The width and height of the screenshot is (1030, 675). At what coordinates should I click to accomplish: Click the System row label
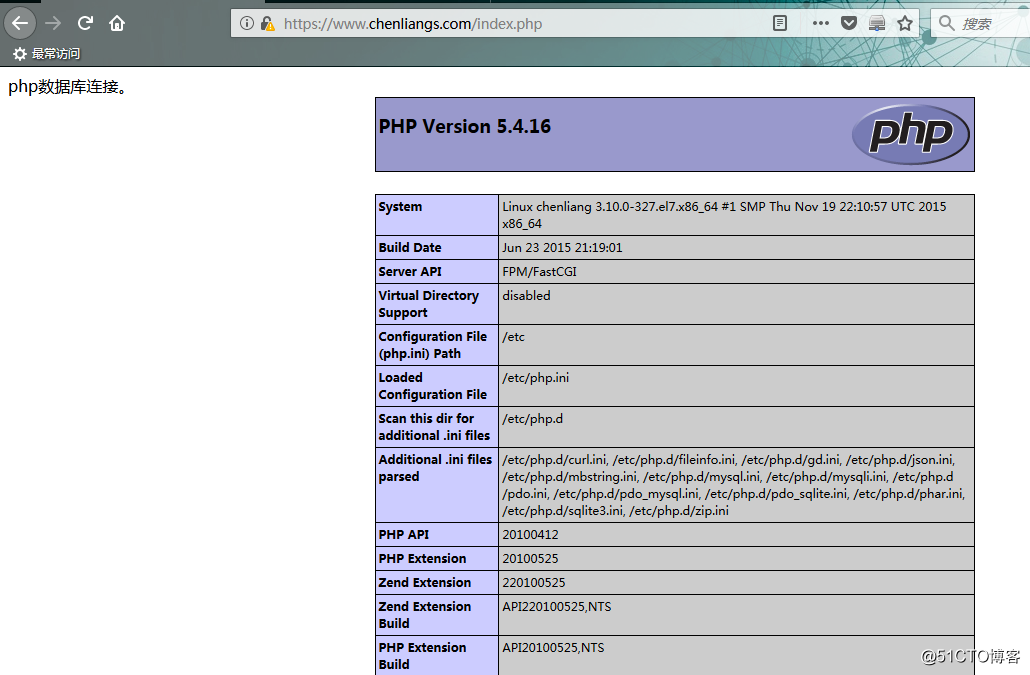tap(400, 207)
